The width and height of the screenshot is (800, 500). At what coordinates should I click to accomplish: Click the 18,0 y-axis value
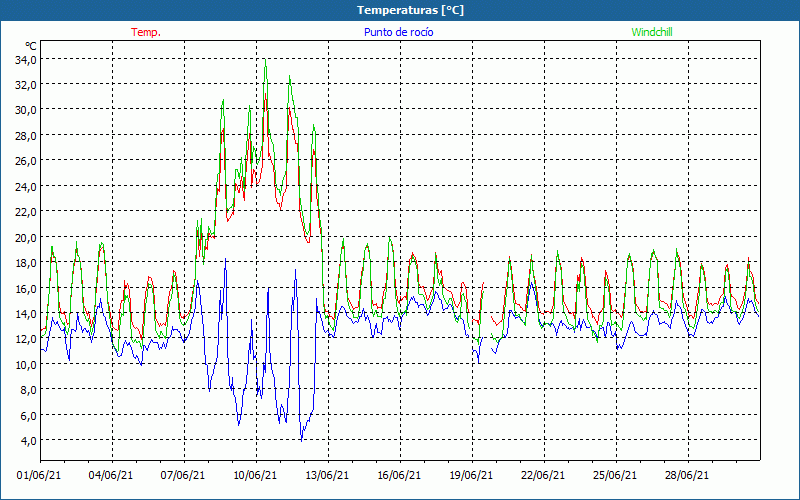click(26, 263)
